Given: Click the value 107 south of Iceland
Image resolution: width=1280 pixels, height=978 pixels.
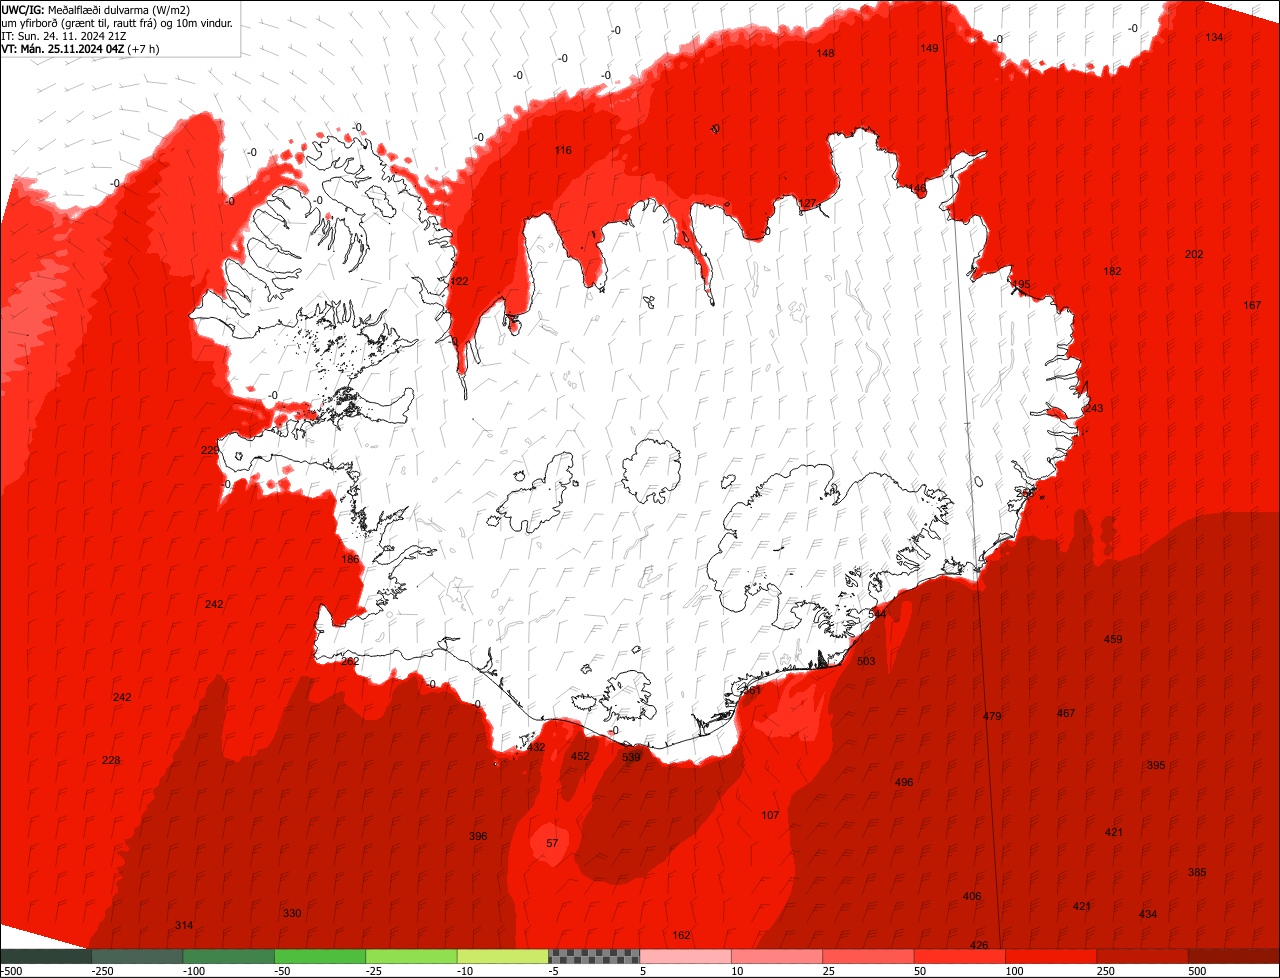Looking at the screenshot, I should click(770, 815).
